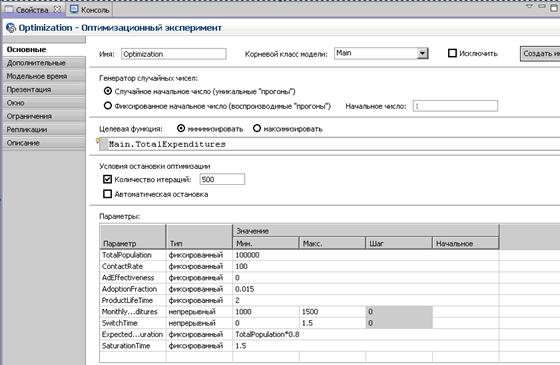Maximize the properties panel

(x=554, y=7)
